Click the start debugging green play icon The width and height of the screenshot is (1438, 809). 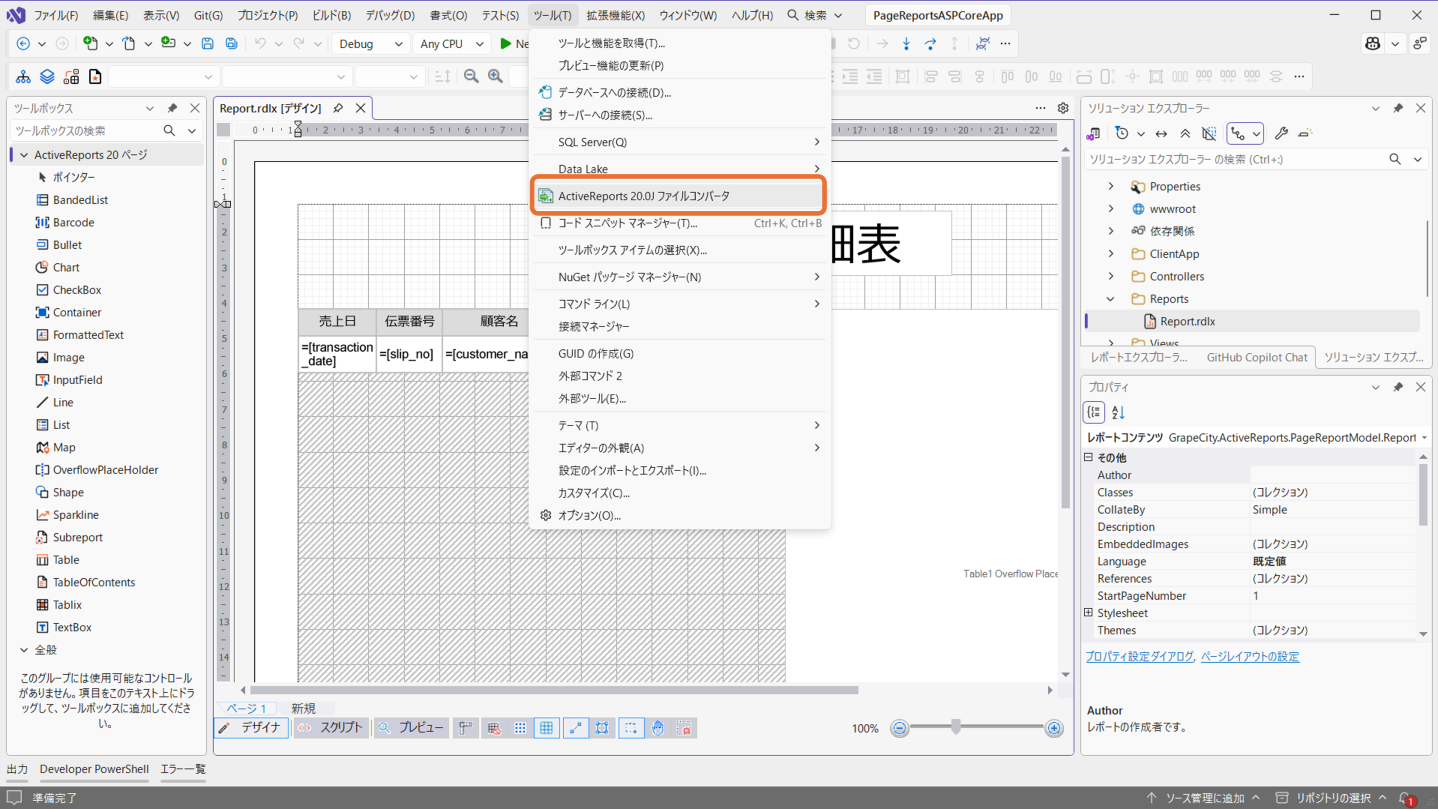tap(506, 44)
